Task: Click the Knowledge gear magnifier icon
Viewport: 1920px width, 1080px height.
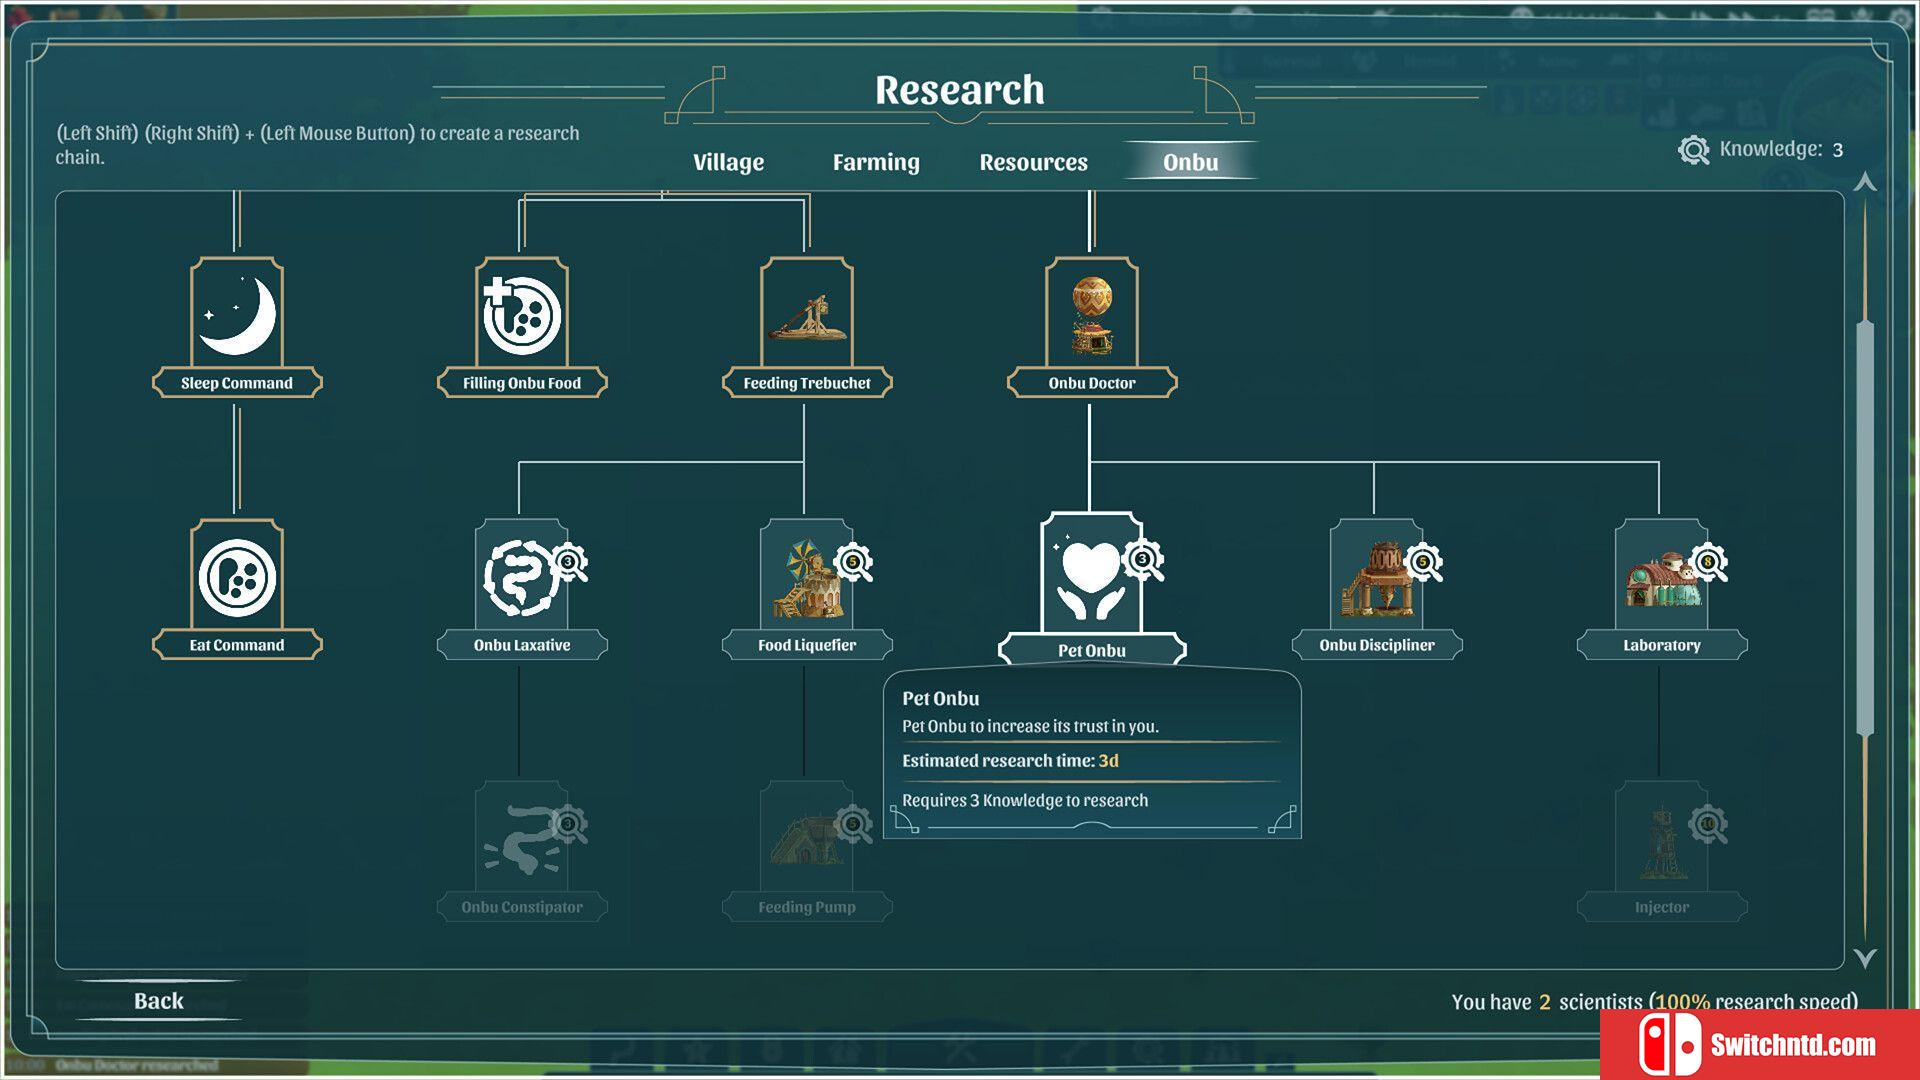Action: click(1693, 150)
